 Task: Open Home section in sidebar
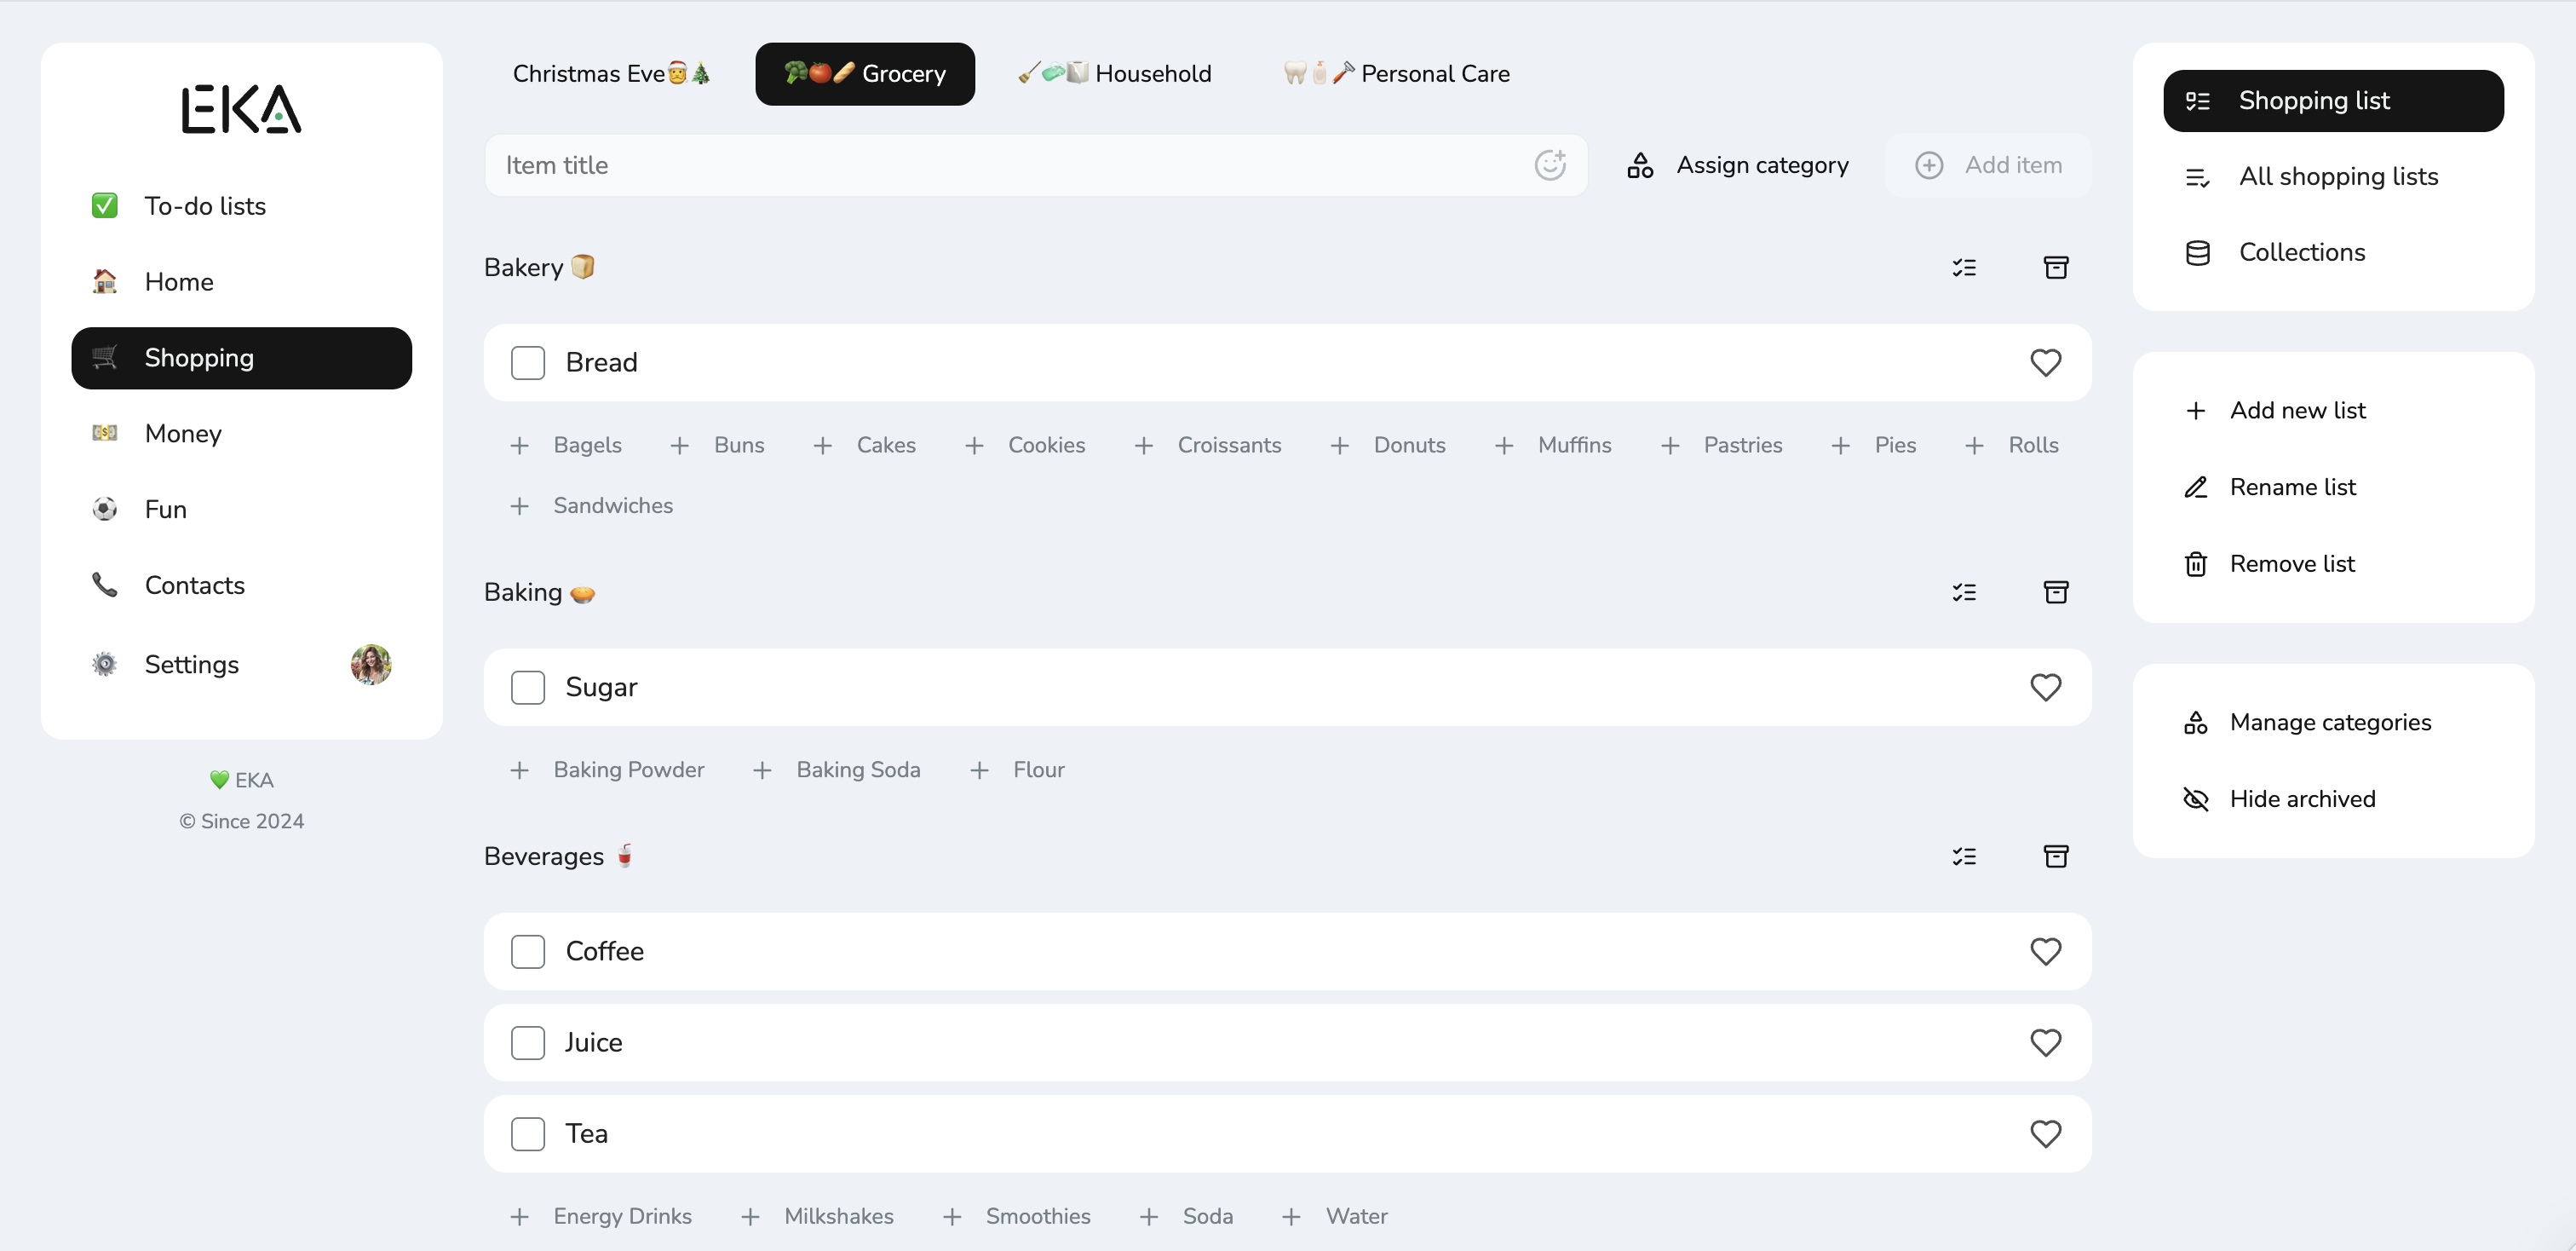(x=241, y=281)
